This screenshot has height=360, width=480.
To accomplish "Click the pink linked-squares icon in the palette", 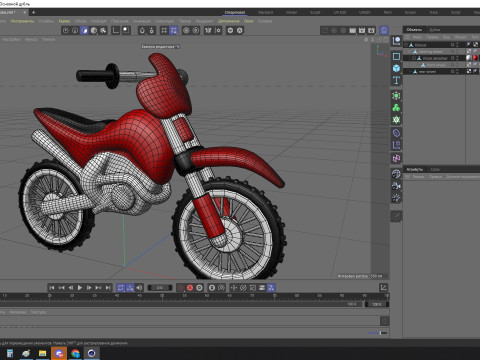I will pyautogui.click(x=396, y=158).
